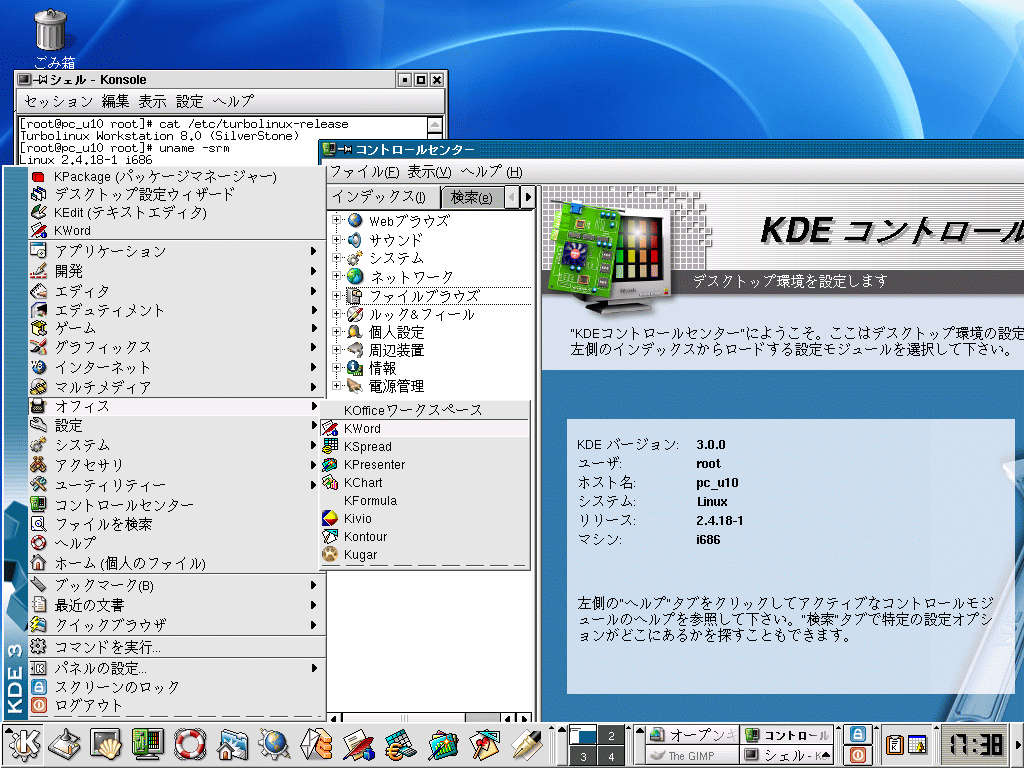Open the Klipper clipboard tray icon
The width and height of the screenshot is (1024, 768).
(x=895, y=744)
